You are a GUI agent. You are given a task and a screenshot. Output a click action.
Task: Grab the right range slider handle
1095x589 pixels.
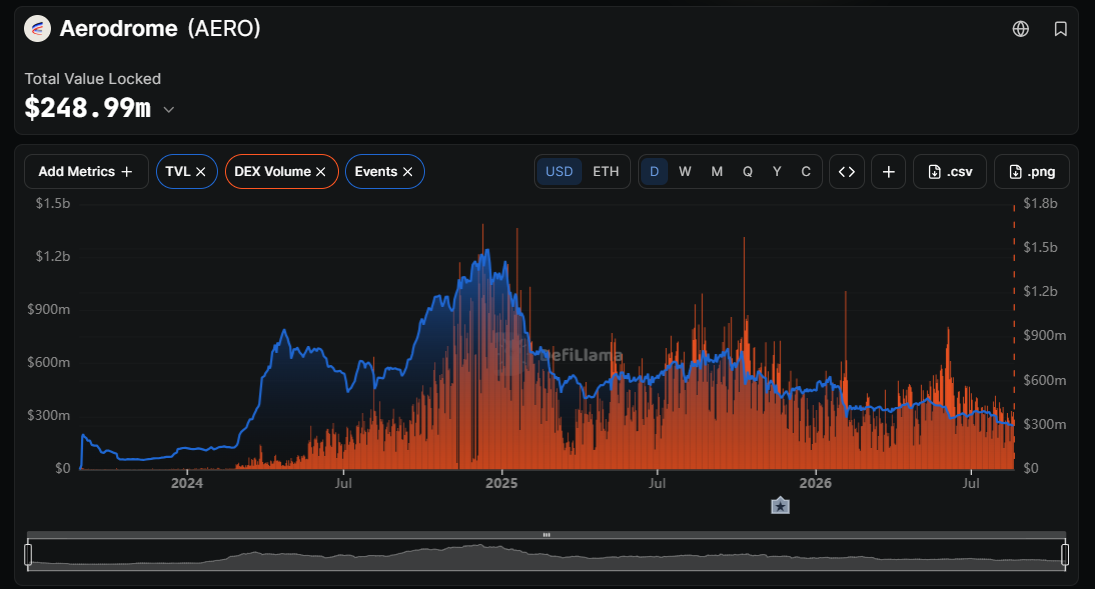pyautogui.click(x=1065, y=555)
